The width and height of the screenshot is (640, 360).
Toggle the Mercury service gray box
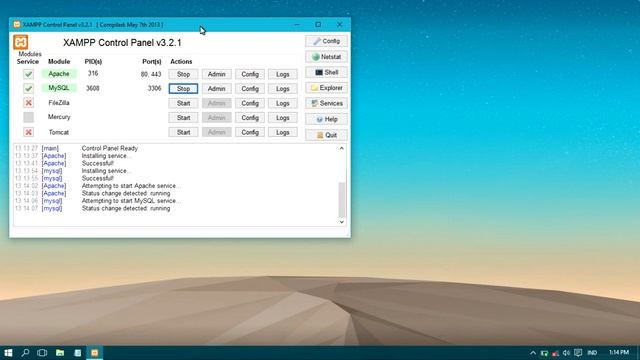pyautogui.click(x=28, y=118)
